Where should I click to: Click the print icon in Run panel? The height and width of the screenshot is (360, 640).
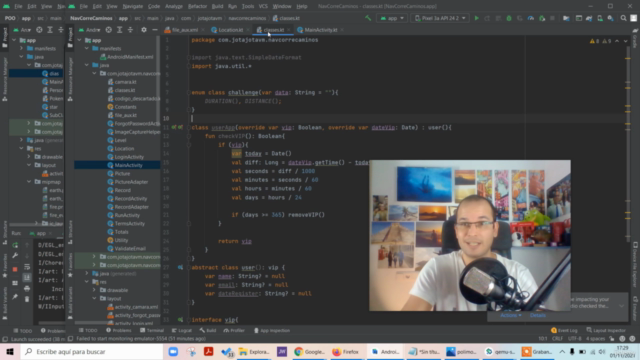click(x=27, y=289)
